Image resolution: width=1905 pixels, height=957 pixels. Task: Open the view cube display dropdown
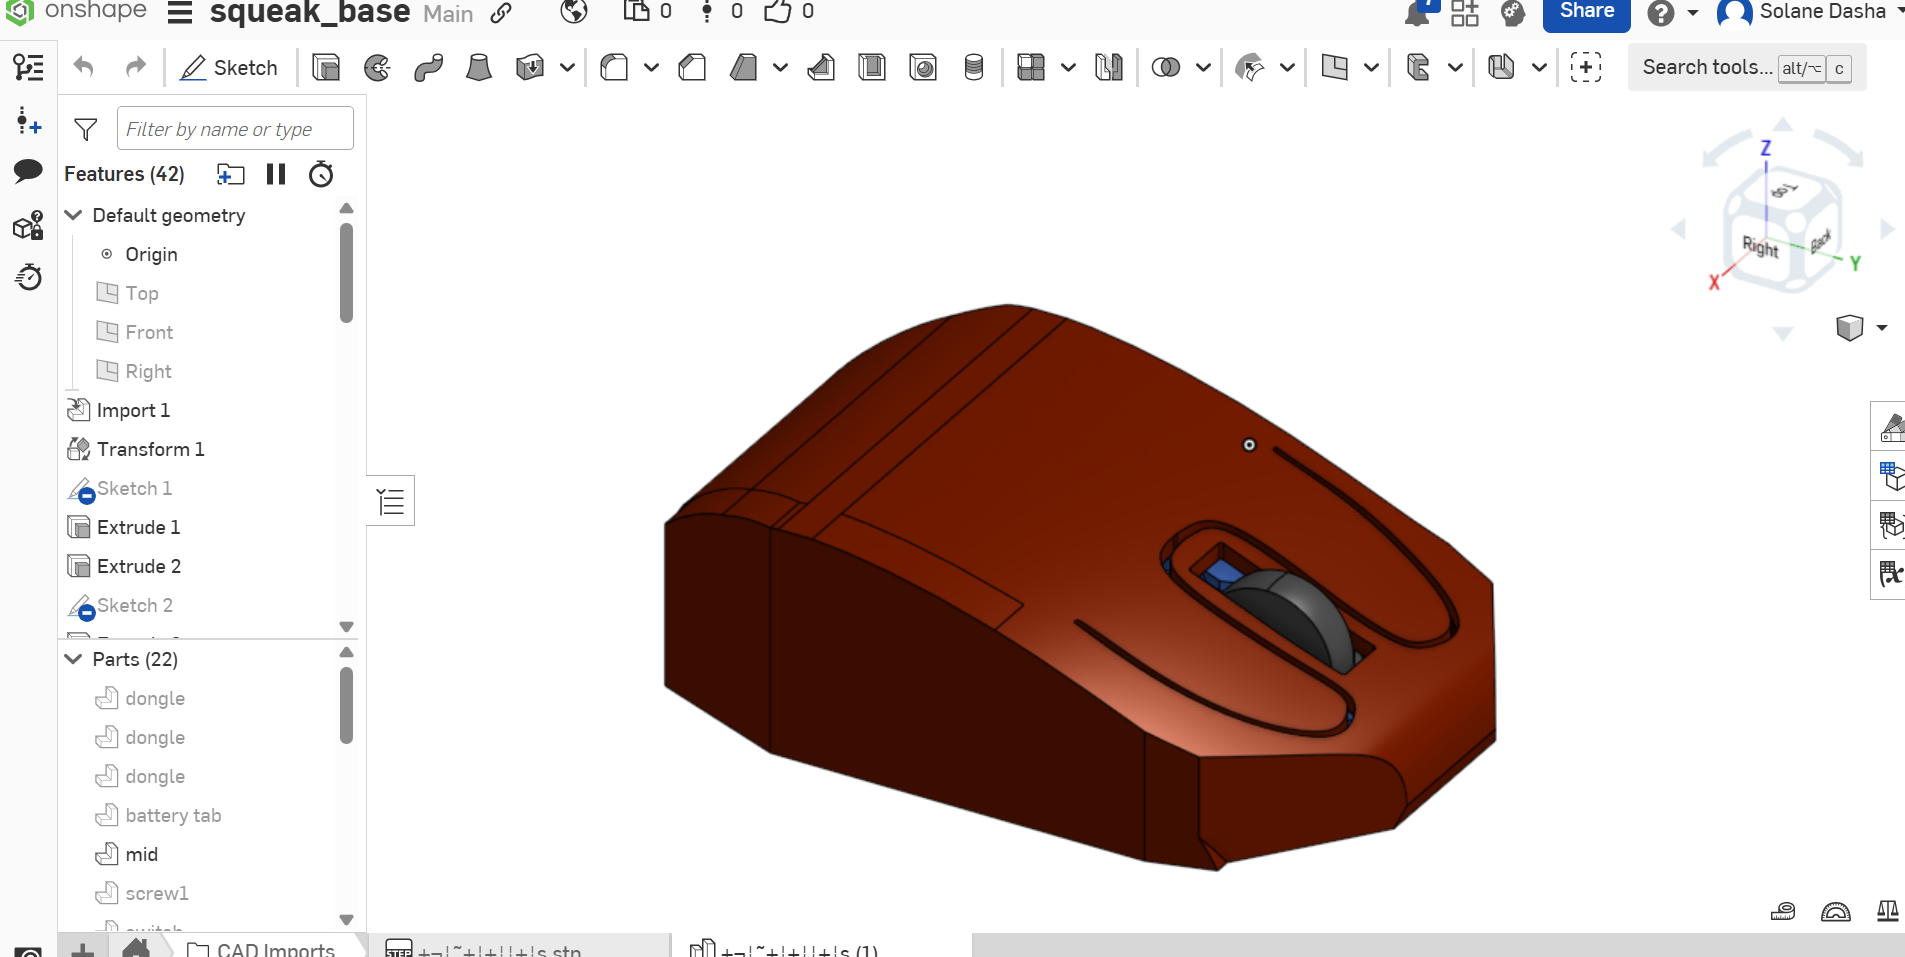1882,328
